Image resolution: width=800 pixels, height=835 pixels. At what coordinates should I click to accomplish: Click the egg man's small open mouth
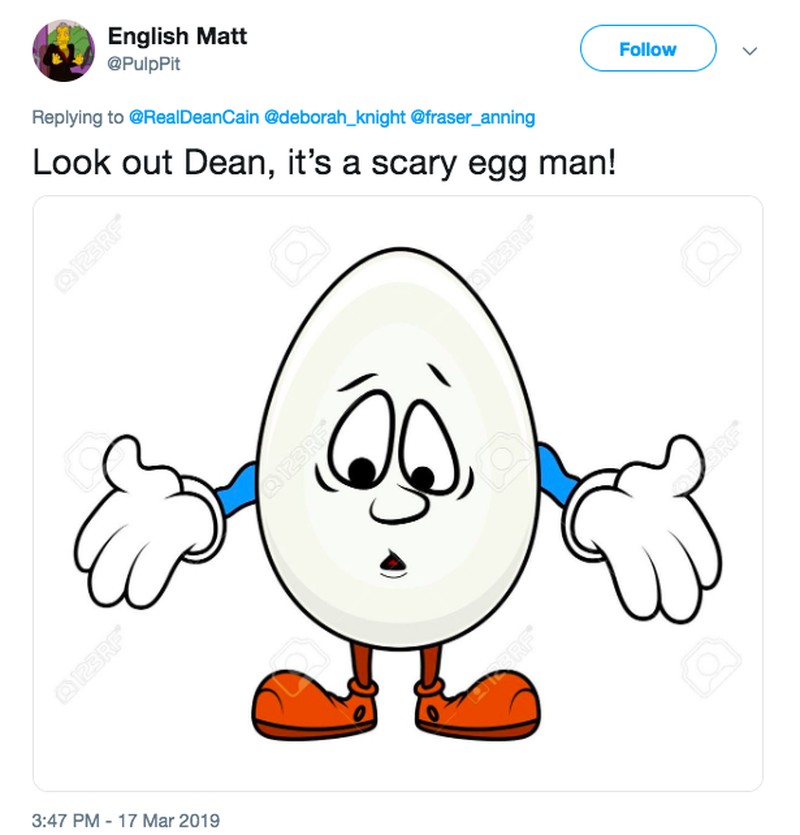(391, 565)
